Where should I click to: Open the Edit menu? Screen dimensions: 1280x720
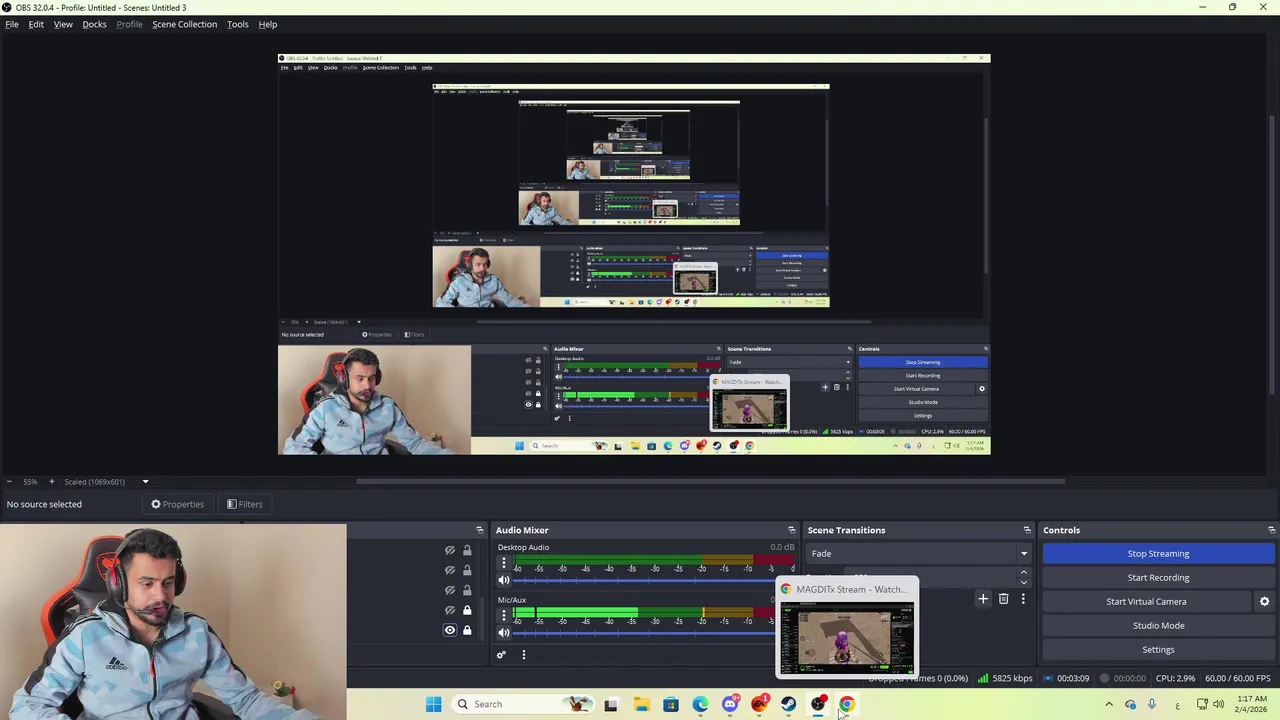tap(36, 24)
